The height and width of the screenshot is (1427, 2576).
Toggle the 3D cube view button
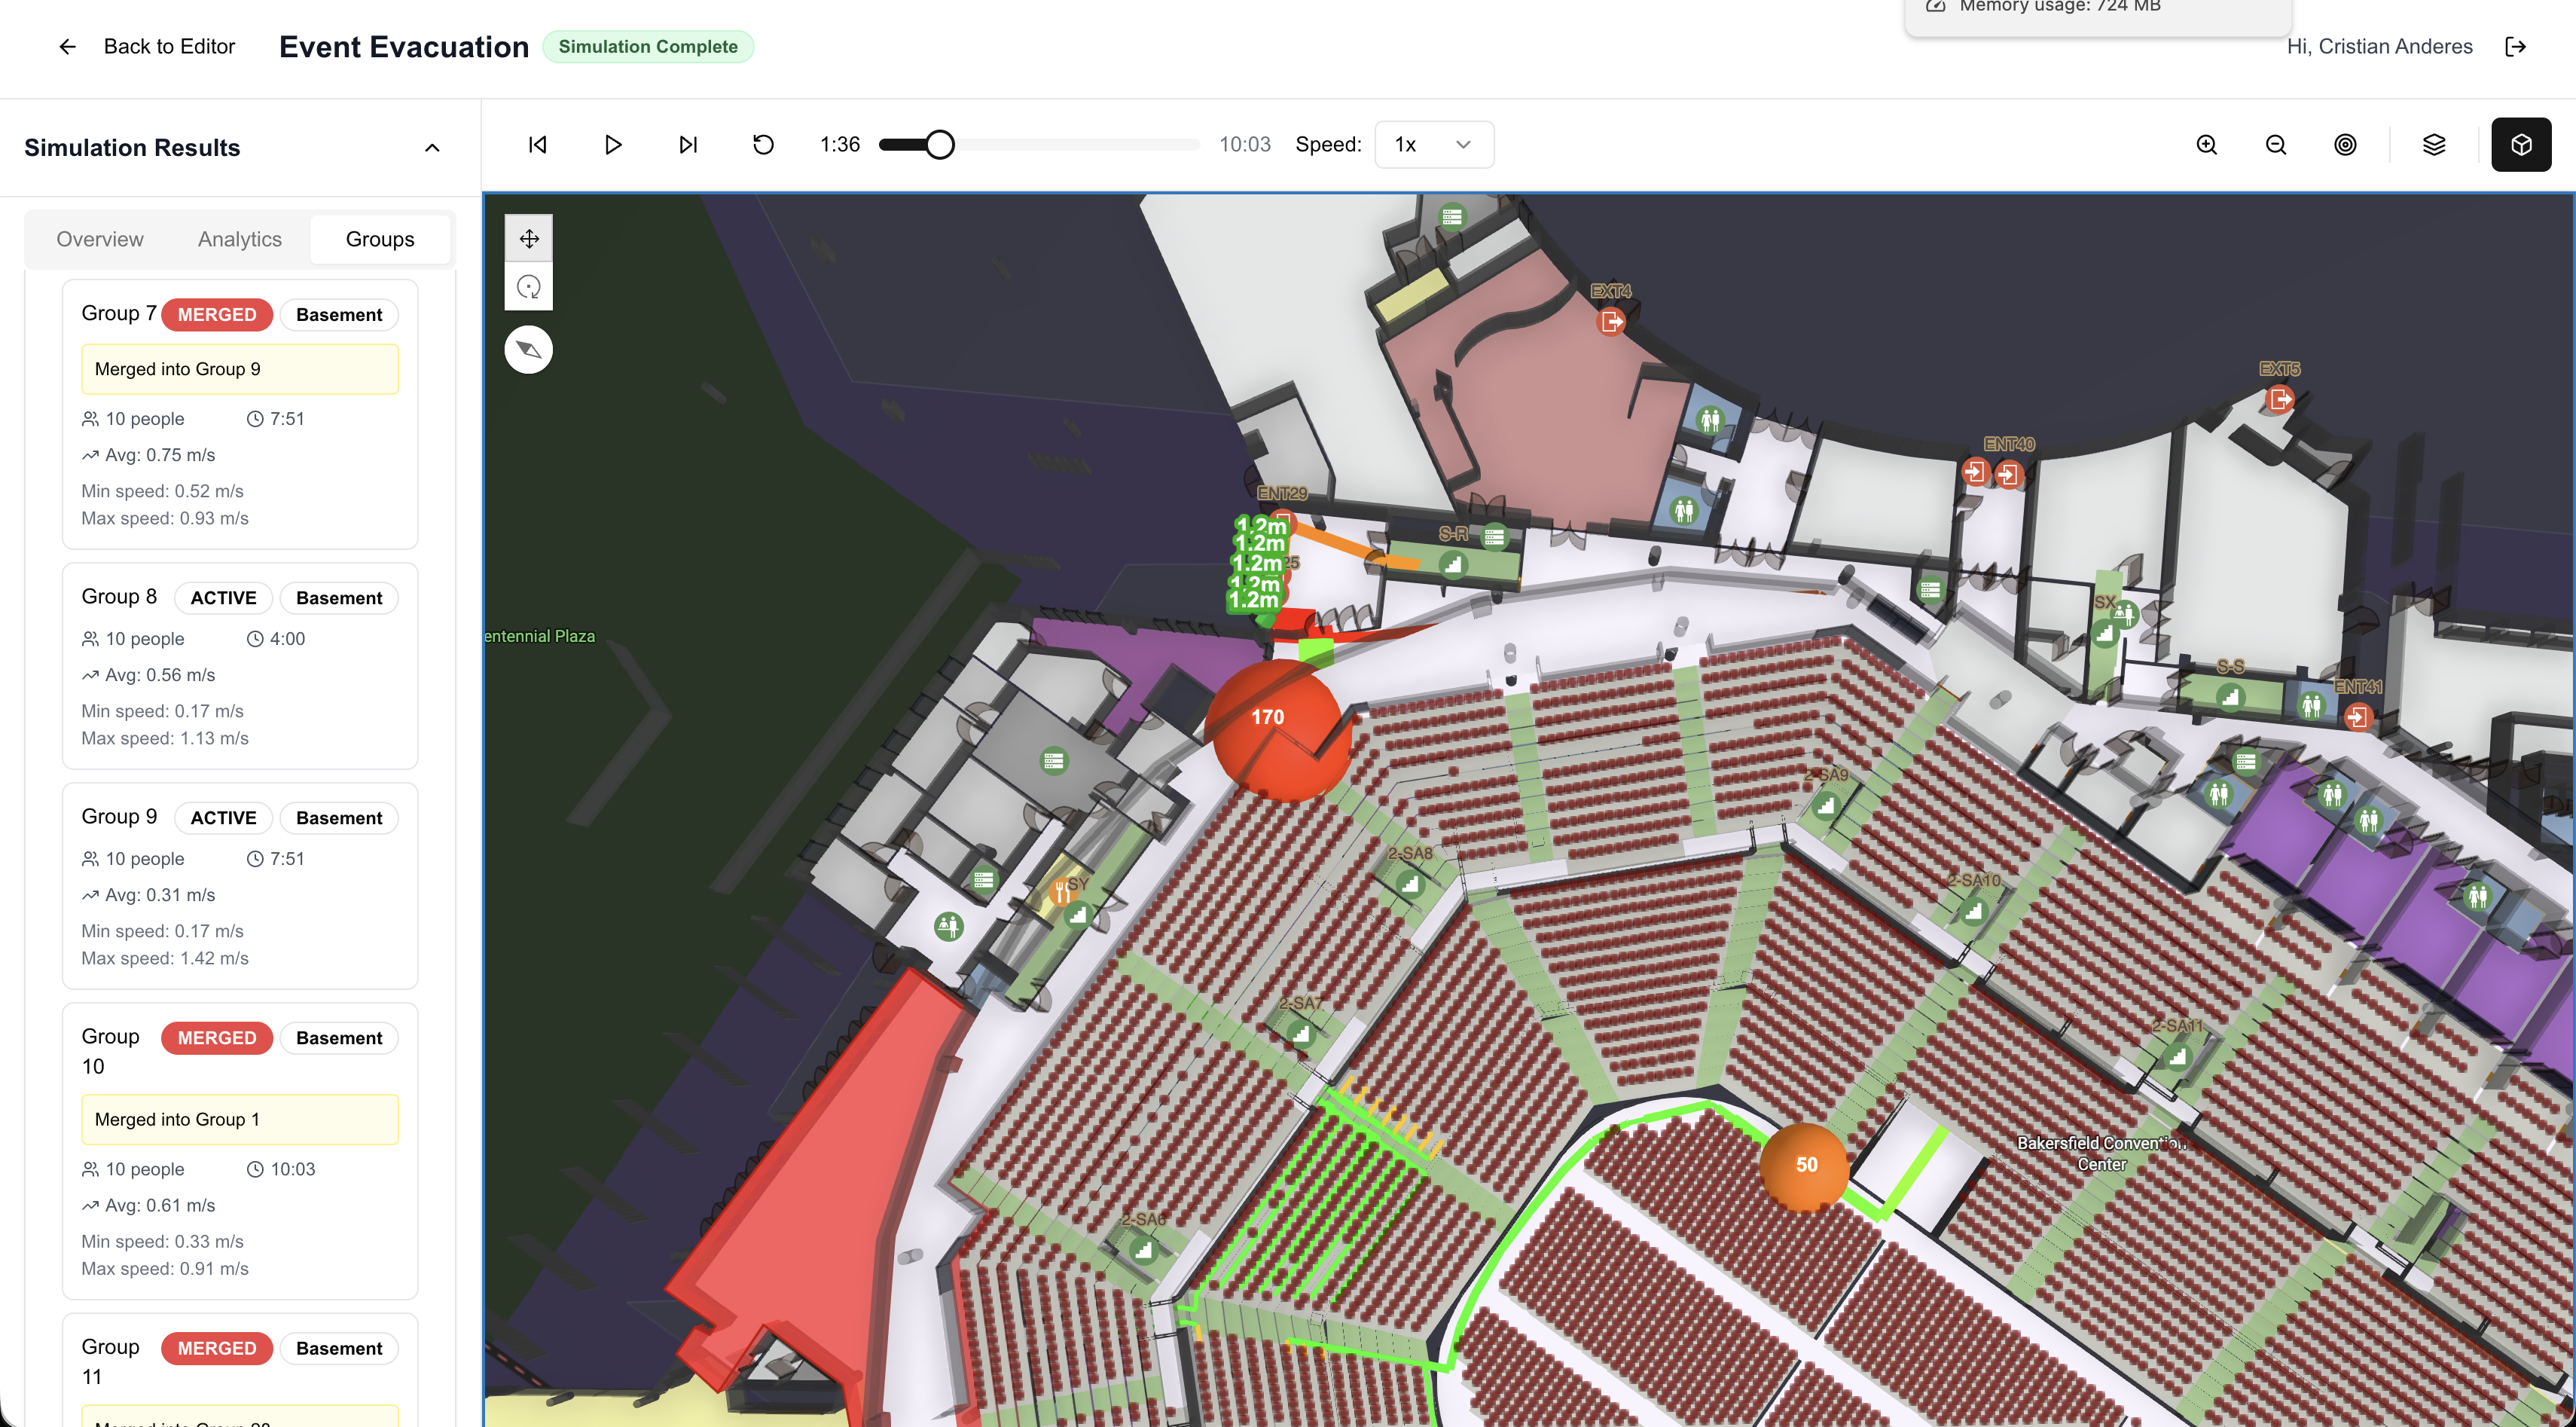[2521, 145]
